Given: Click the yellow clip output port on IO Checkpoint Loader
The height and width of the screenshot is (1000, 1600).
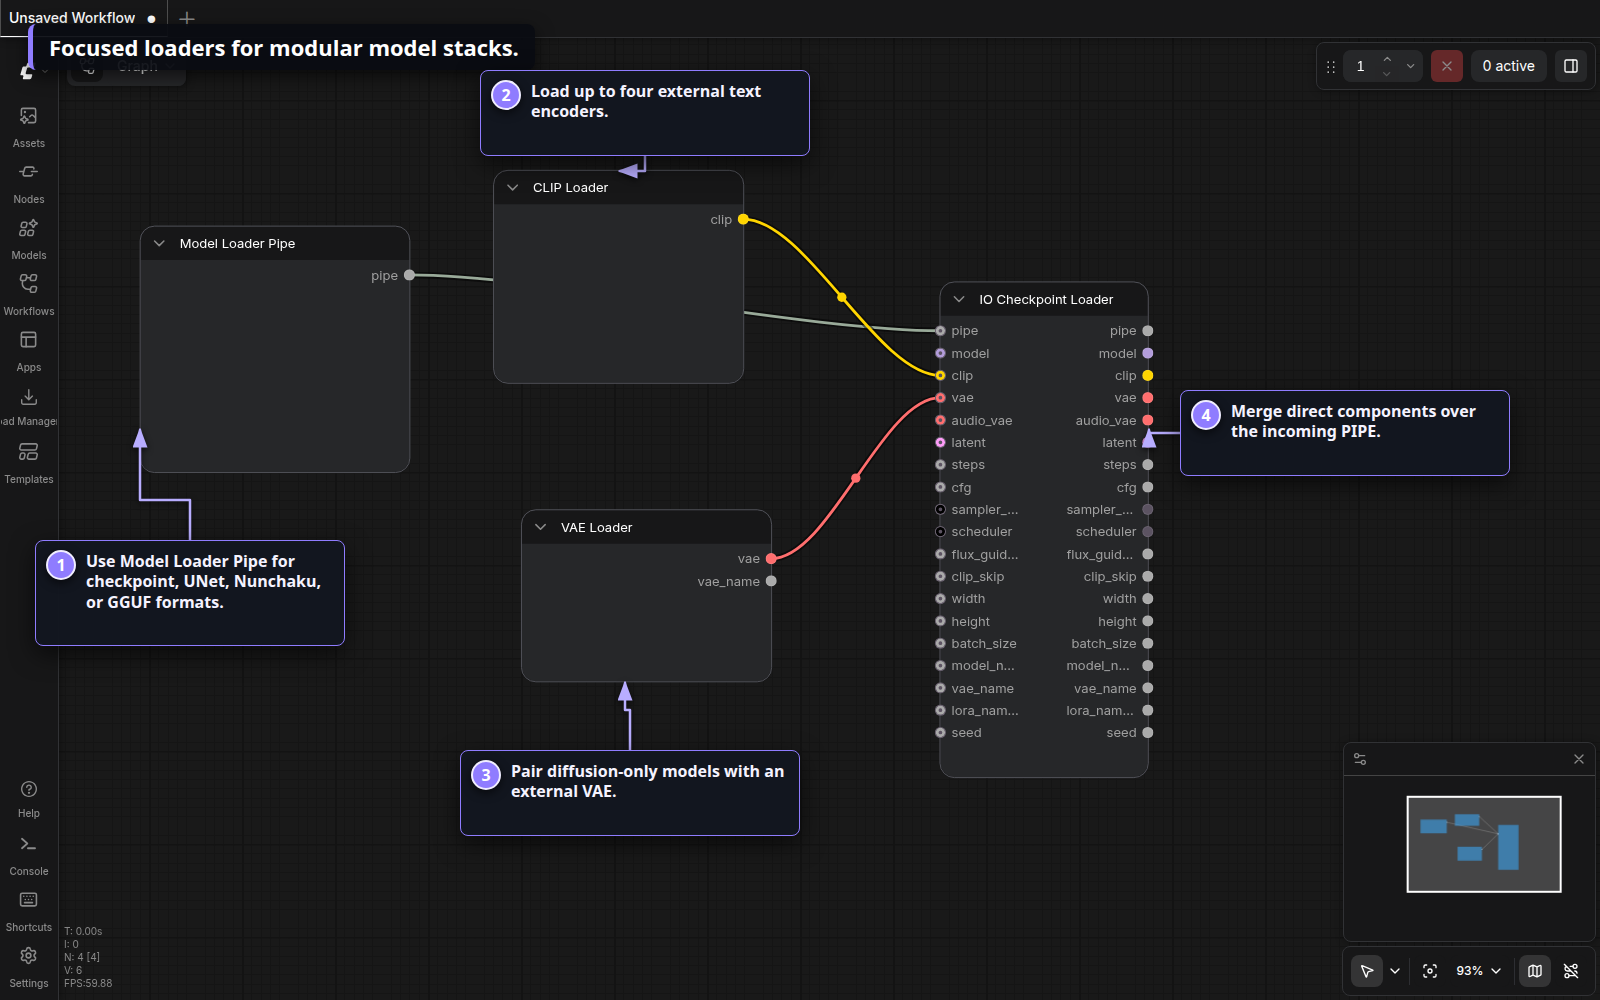Looking at the screenshot, I should 1148,376.
